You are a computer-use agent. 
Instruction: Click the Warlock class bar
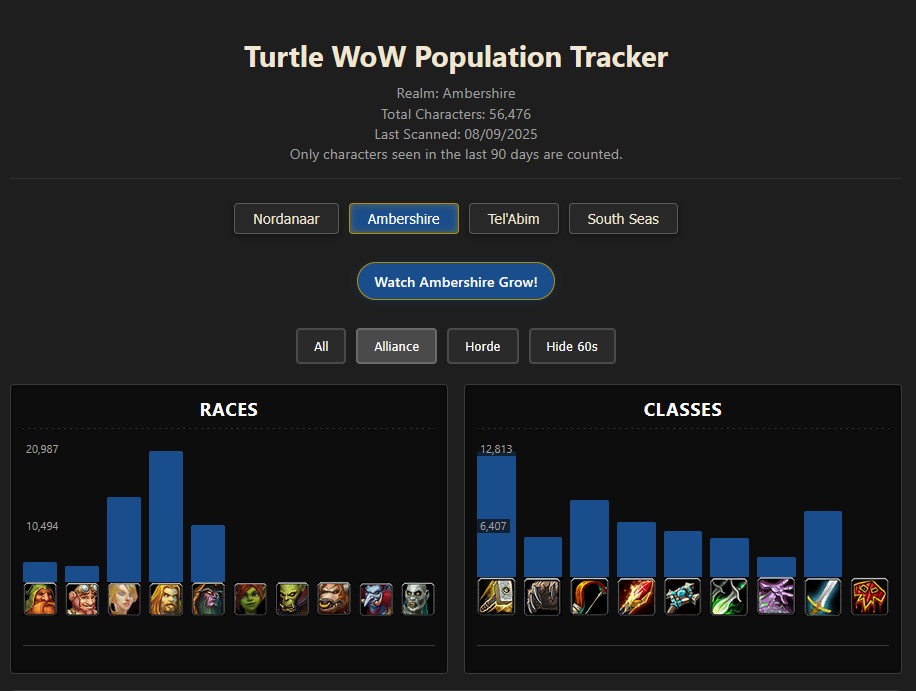click(x=776, y=567)
